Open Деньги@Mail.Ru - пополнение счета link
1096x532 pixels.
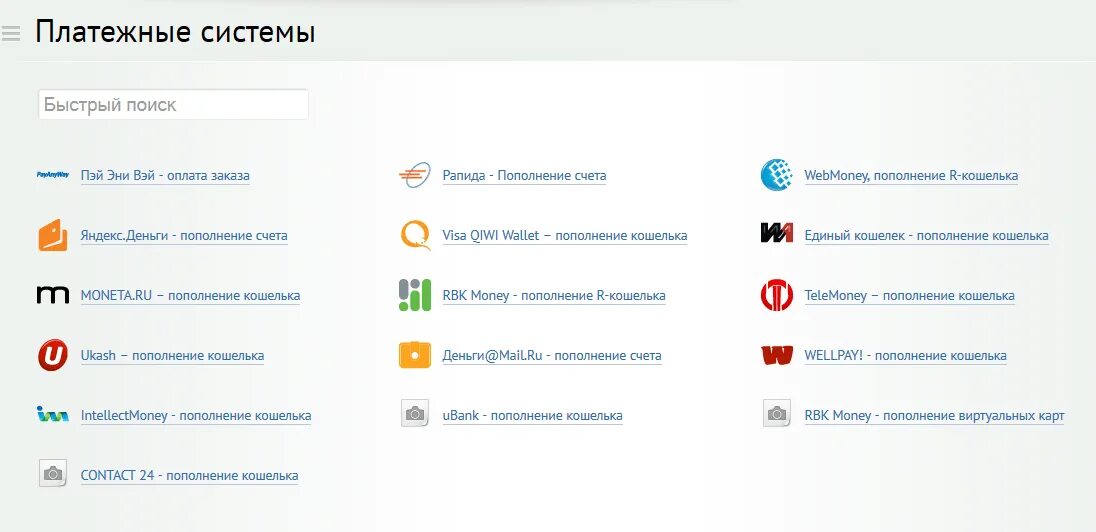(x=551, y=356)
